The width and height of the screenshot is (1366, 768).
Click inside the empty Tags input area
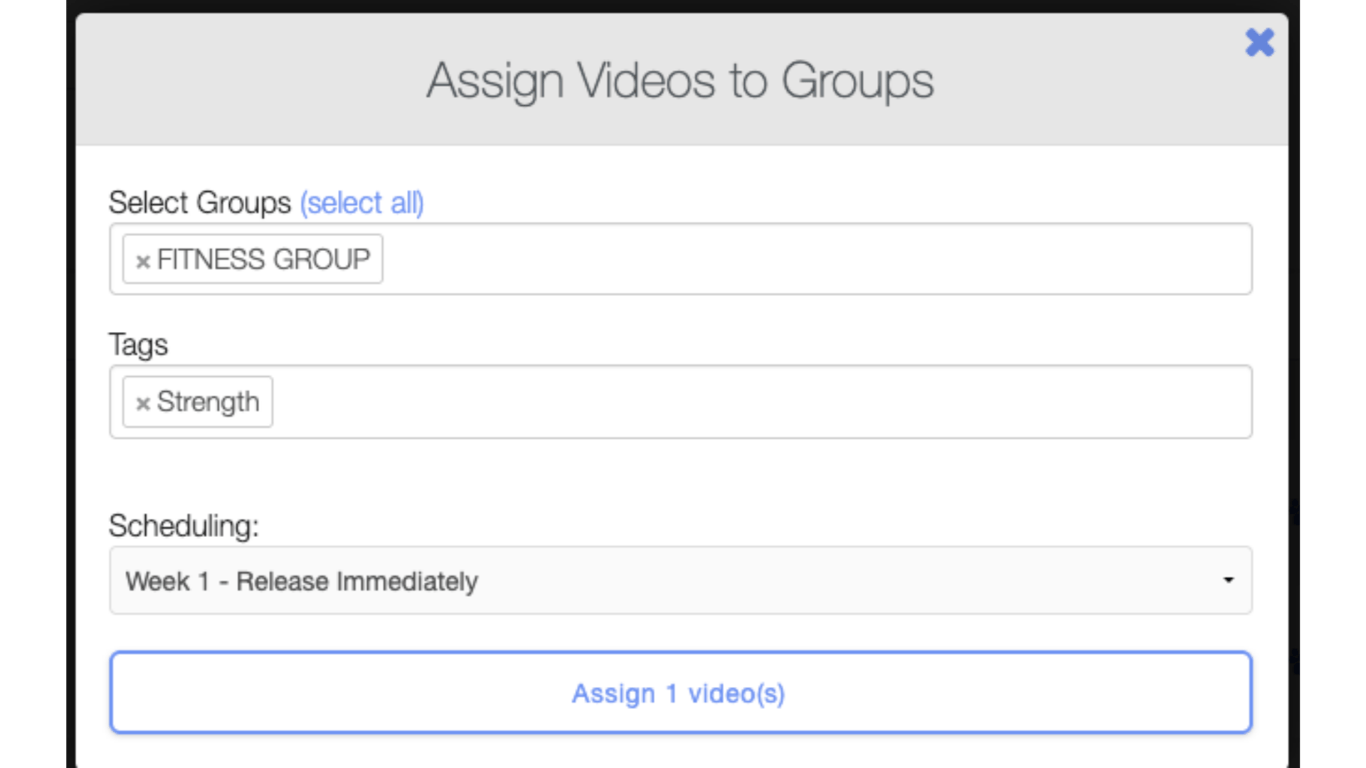point(700,402)
